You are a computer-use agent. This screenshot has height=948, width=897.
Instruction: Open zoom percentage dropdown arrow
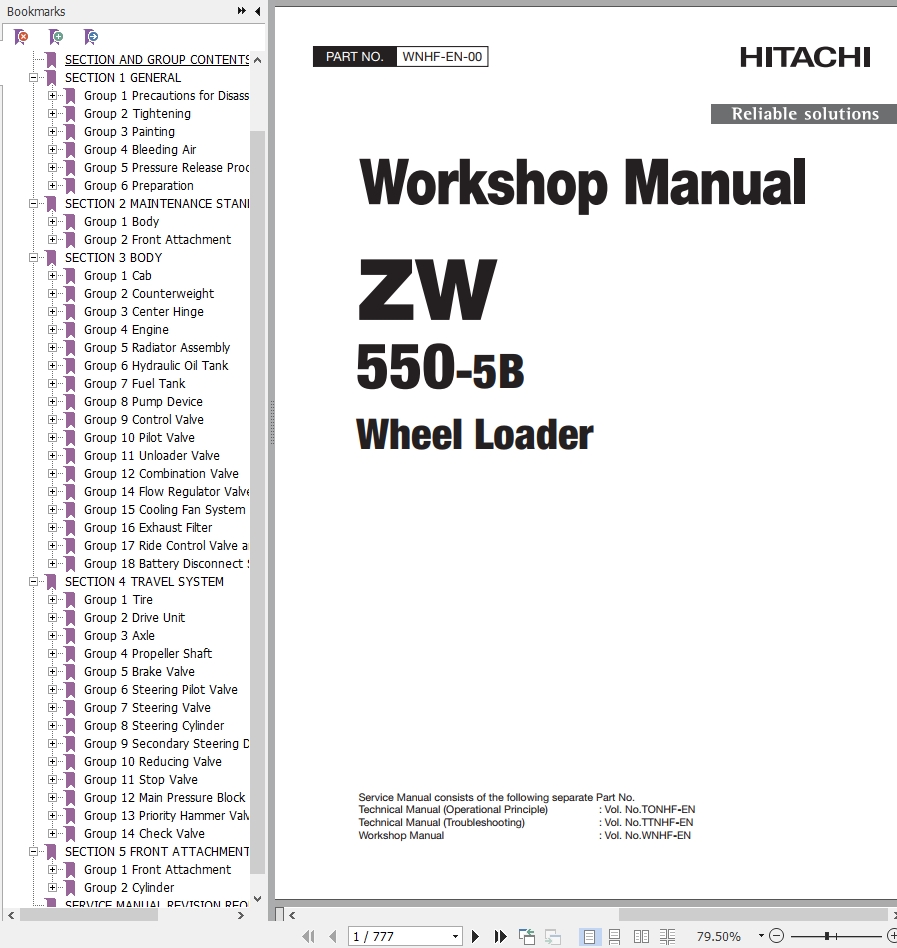(761, 936)
